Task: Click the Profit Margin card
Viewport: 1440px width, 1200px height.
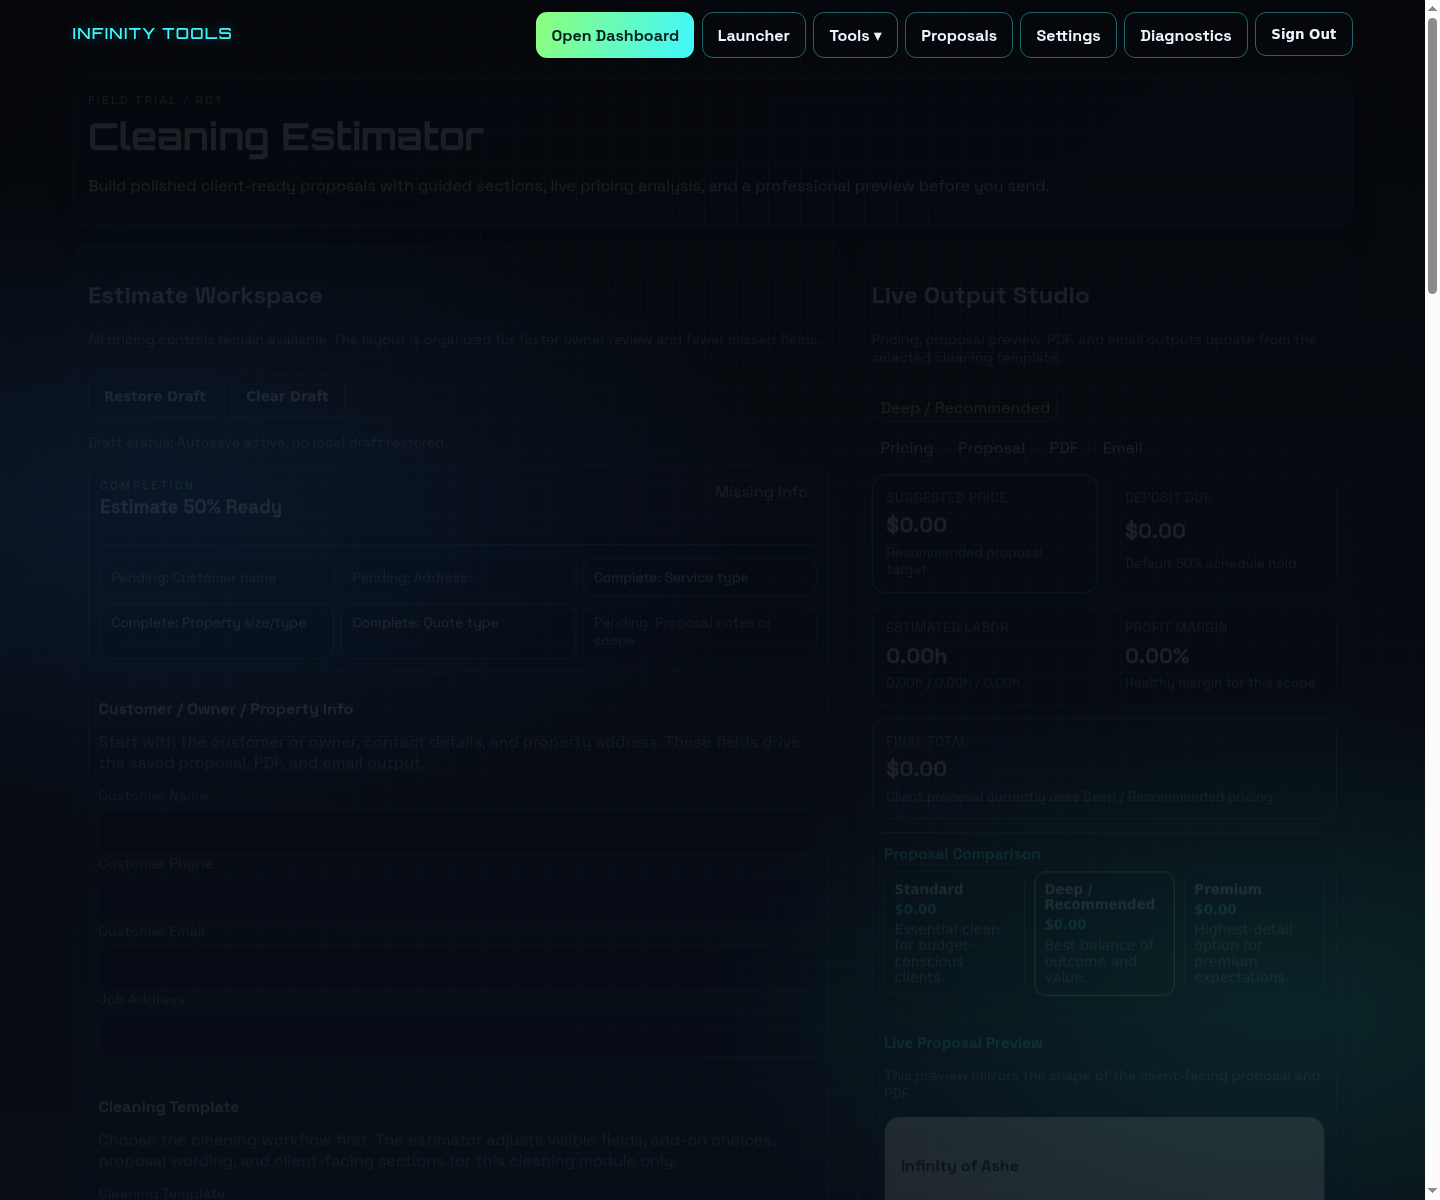Action: 1224,655
